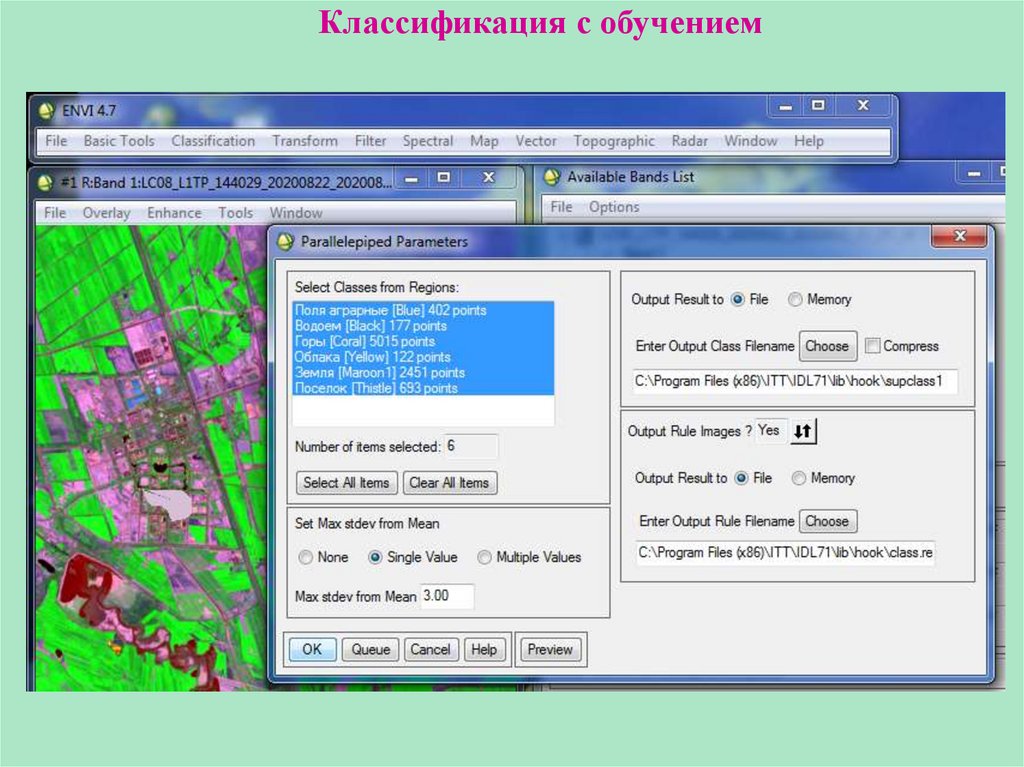This screenshot has height=767, width=1024.
Task: Minimize the #1 R:Band display window
Action: click(x=411, y=178)
